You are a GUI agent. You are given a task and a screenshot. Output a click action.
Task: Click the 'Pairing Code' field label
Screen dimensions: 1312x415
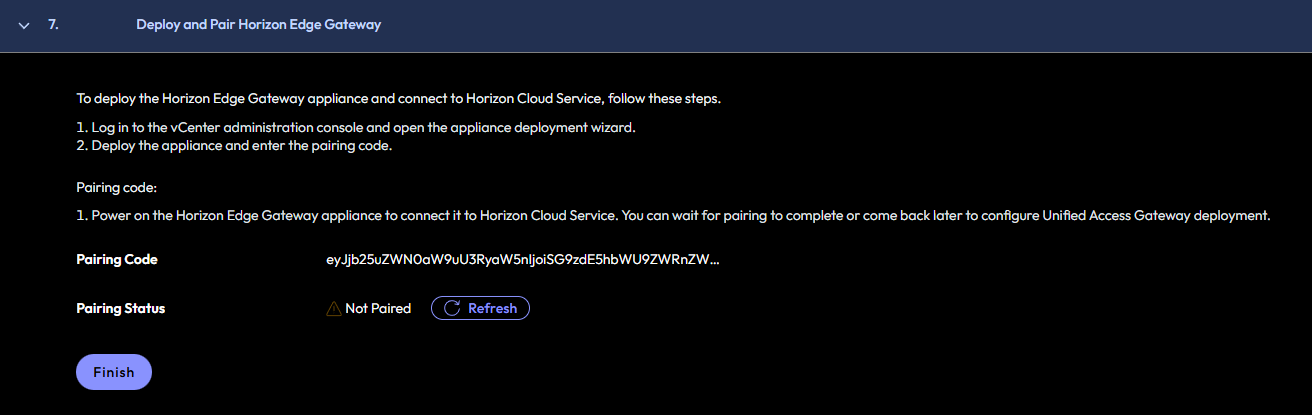click(x=117, y=260)
